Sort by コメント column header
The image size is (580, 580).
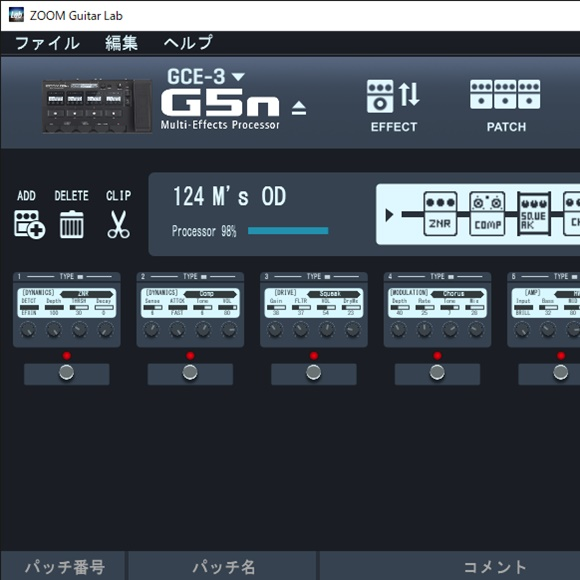click(x=450, y=566)
